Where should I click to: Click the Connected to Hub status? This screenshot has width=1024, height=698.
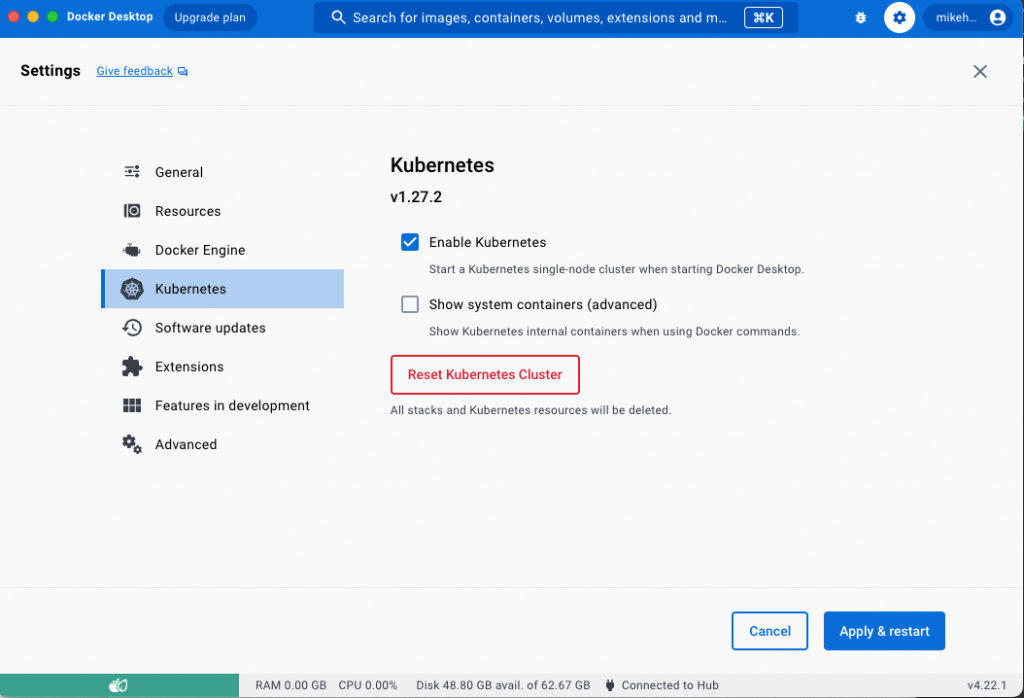tap(670, 685)
